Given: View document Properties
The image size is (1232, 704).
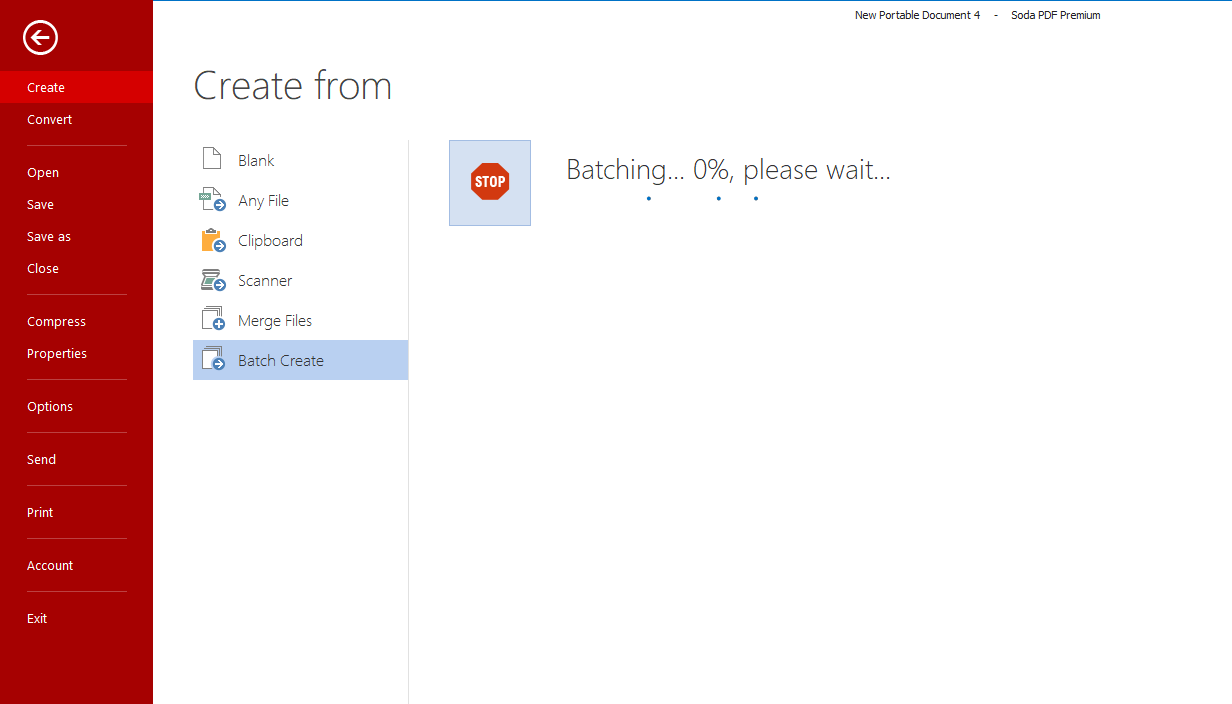Looking at the screenshot, I should coord(76,353).
